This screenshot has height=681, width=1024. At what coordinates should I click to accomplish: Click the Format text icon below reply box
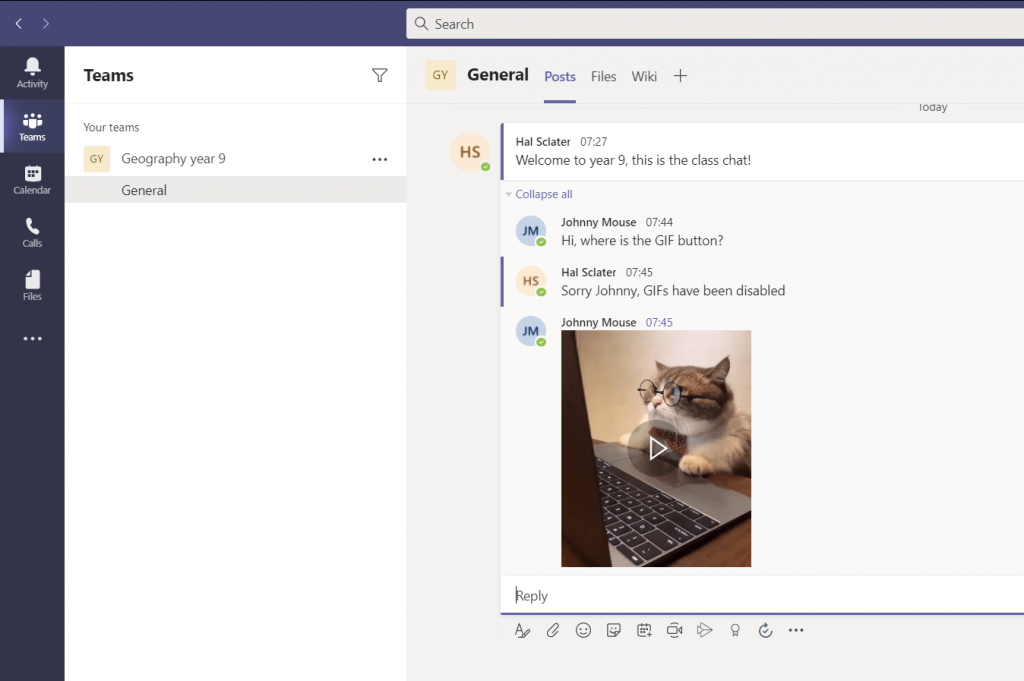[522, 630]
